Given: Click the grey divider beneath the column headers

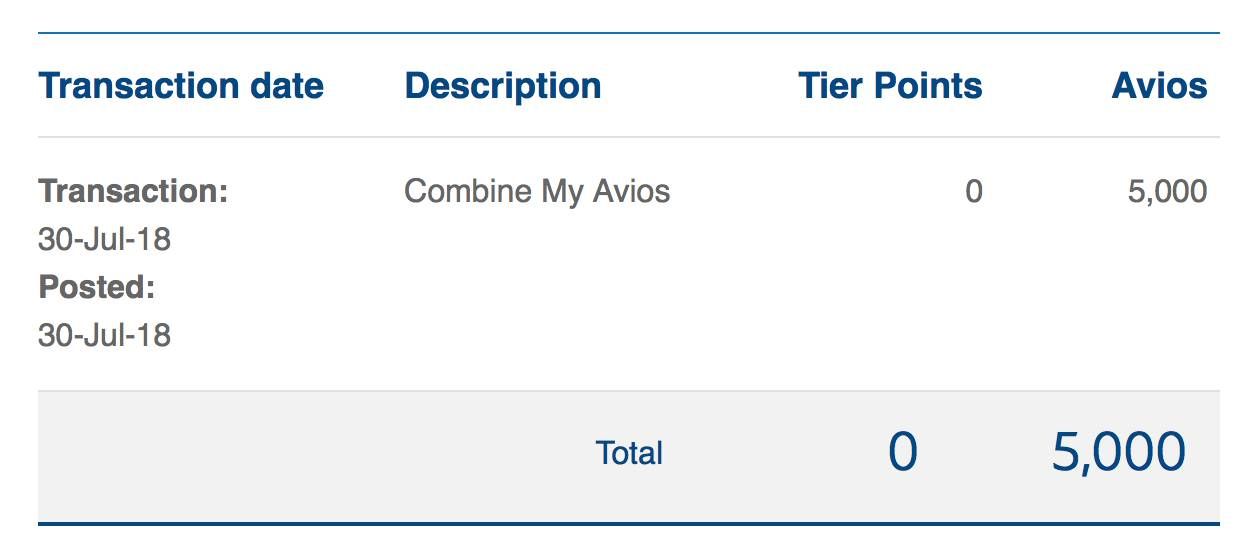Looking at the screenshot, I should [x=629, y=137].
